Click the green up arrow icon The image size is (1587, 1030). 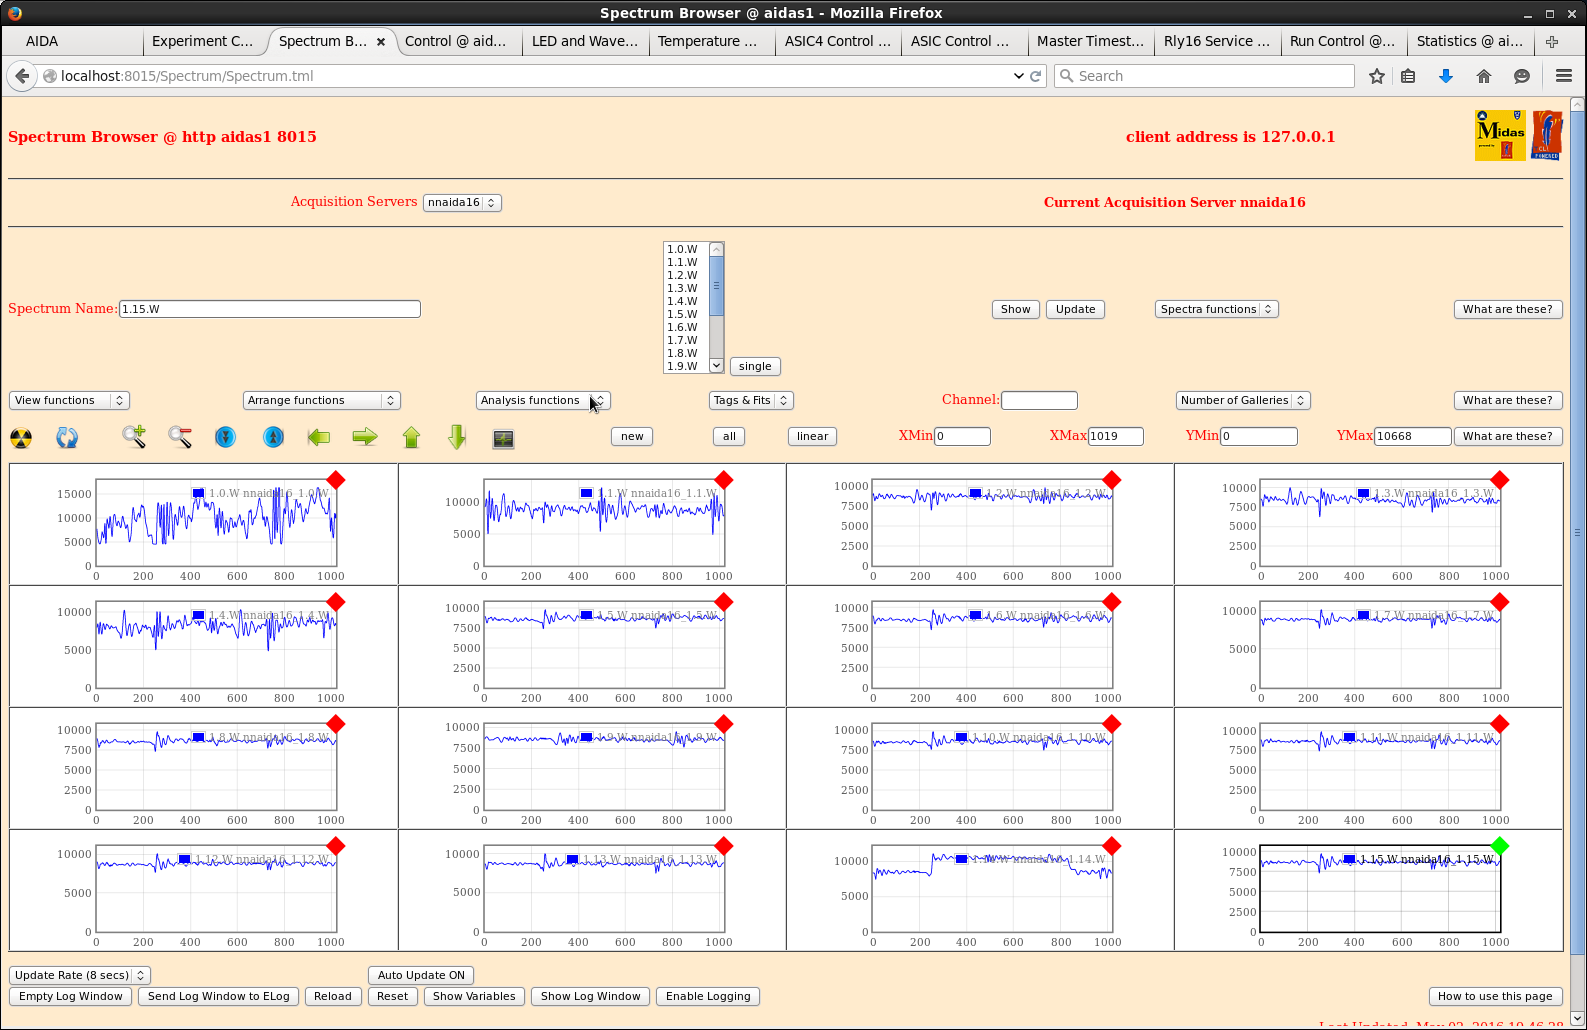pyautogui.click(x=411, y=437)
